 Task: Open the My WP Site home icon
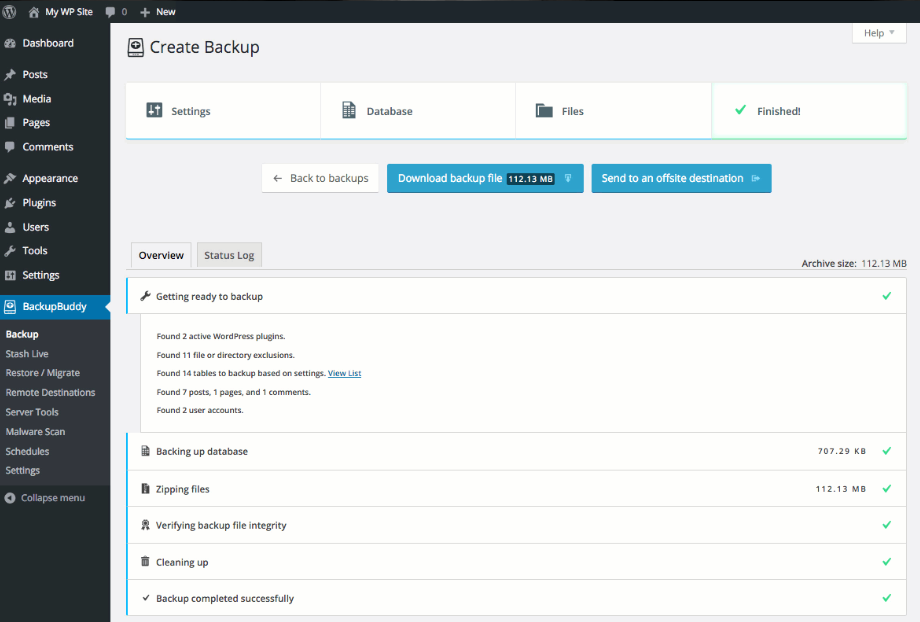point(33,12)
